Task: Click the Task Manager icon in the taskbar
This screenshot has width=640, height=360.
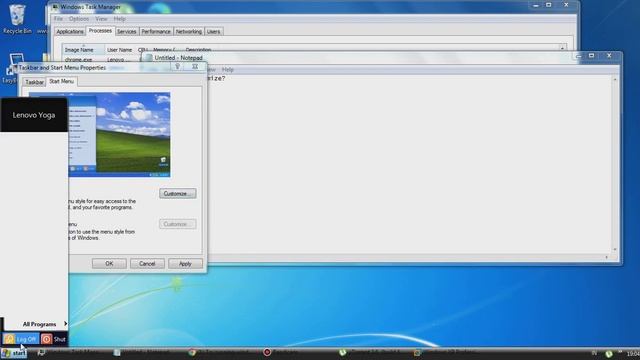Action: 42,352
